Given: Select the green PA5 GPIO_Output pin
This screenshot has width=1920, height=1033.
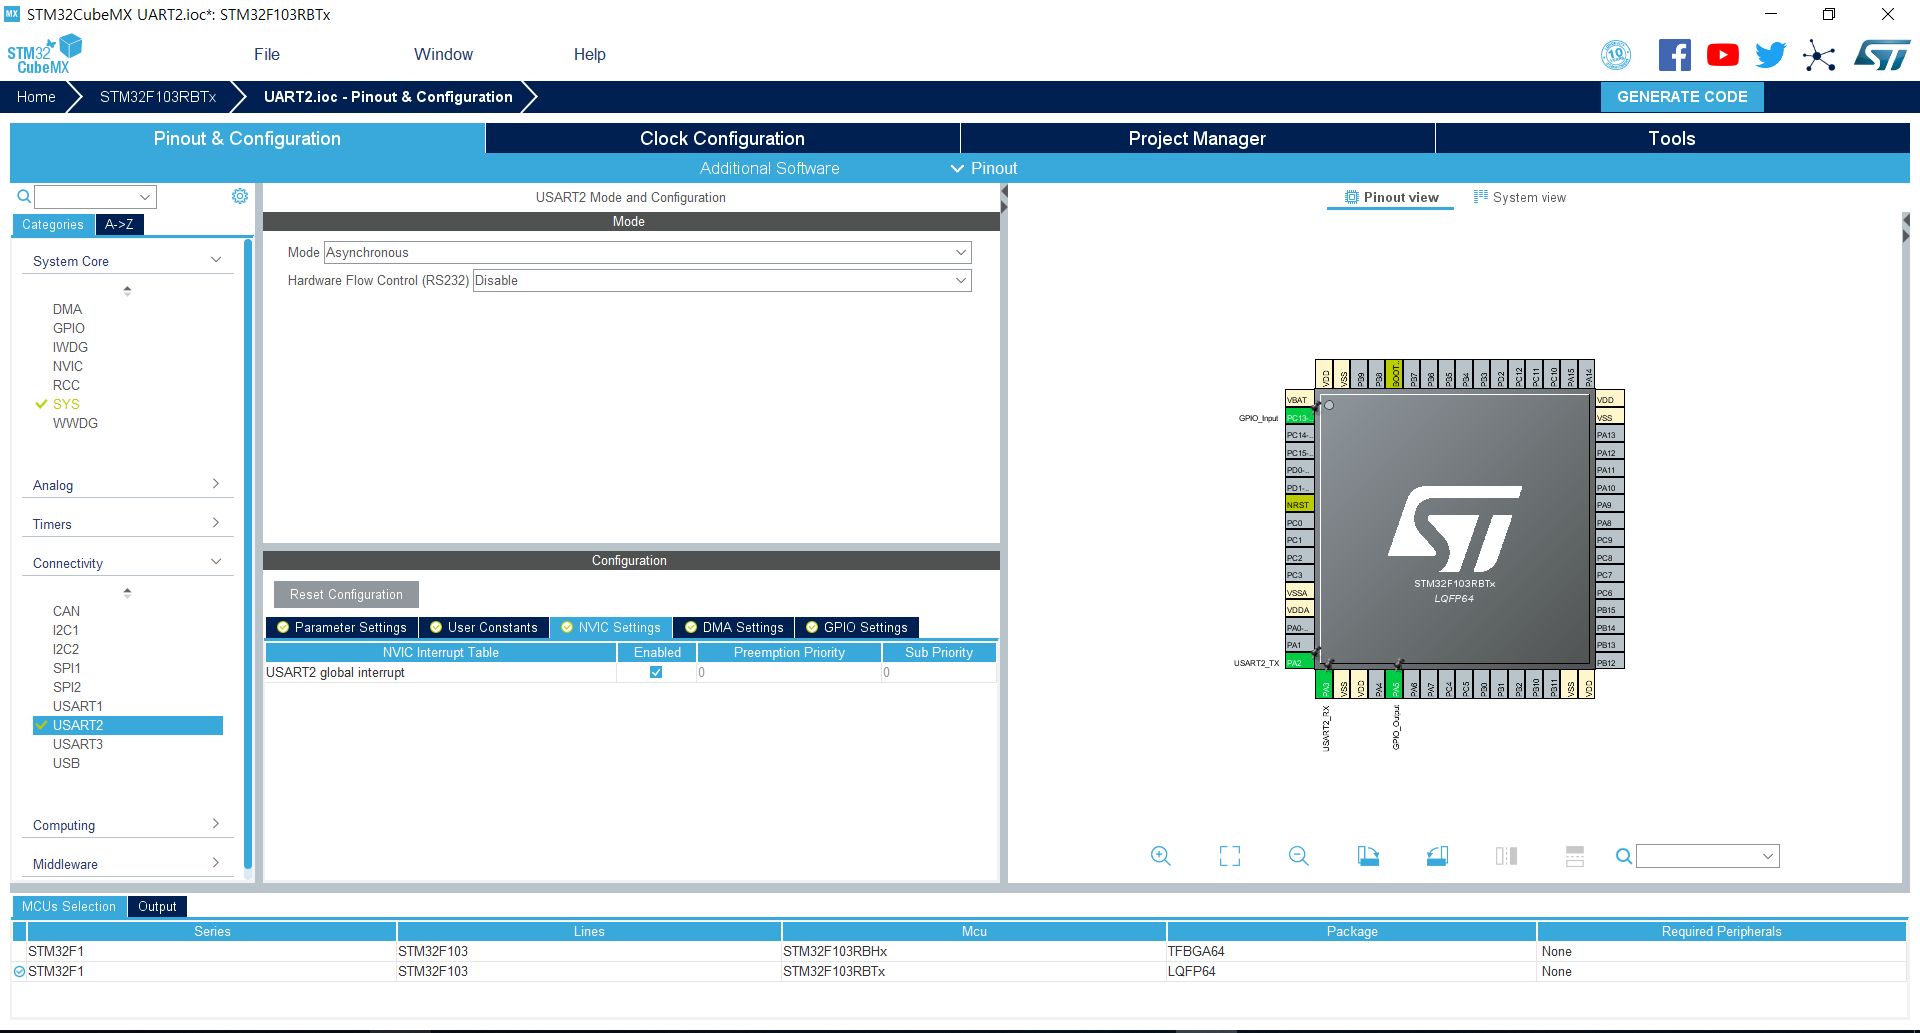Looking at the screenshot, I should [x=1394, y=684].
